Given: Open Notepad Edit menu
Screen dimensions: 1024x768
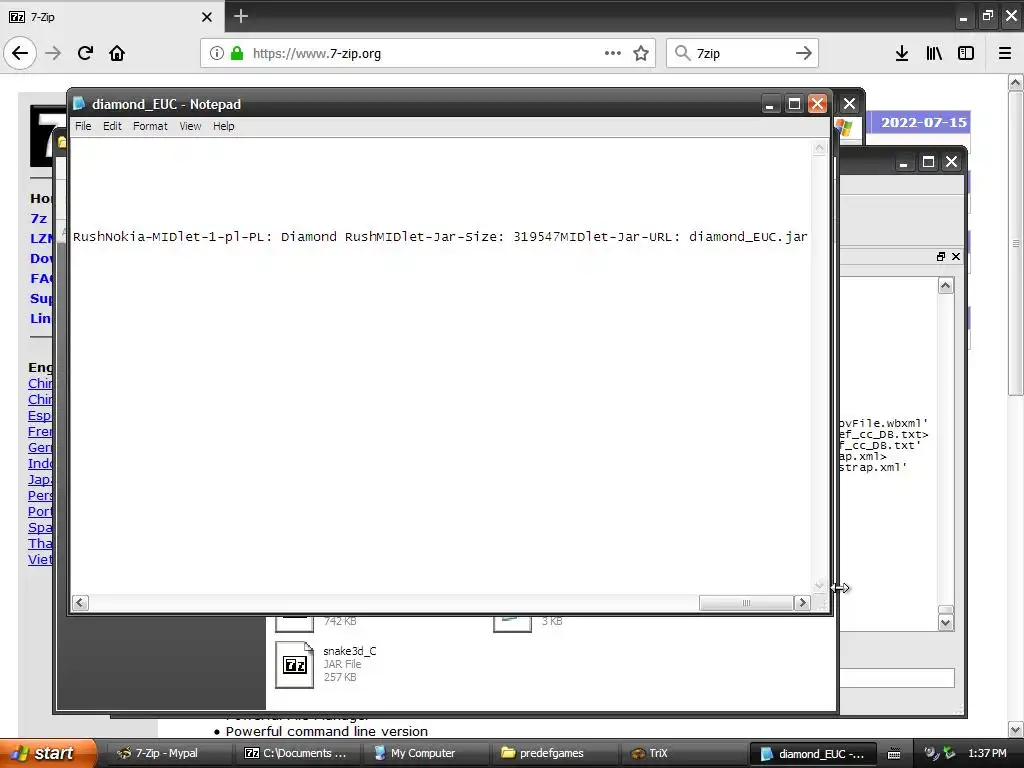Looking at the screenshot, I should (x=112, y=126).
